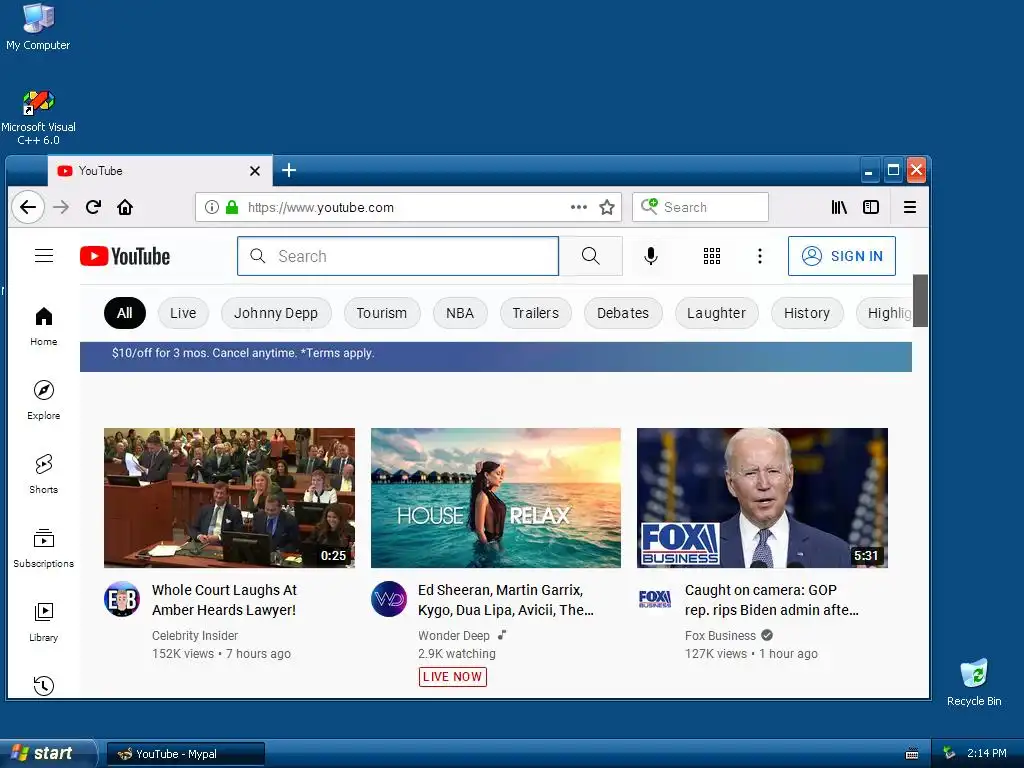Click YouTube - Mypal taskbar button
1024x768 pixels.
click(185, 754)
